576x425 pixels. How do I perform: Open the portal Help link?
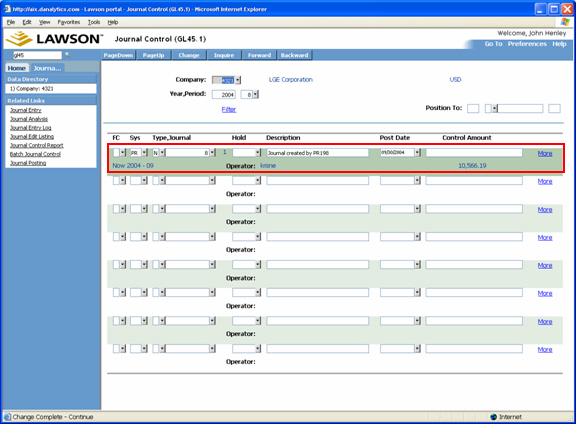[x=559, y=44]
